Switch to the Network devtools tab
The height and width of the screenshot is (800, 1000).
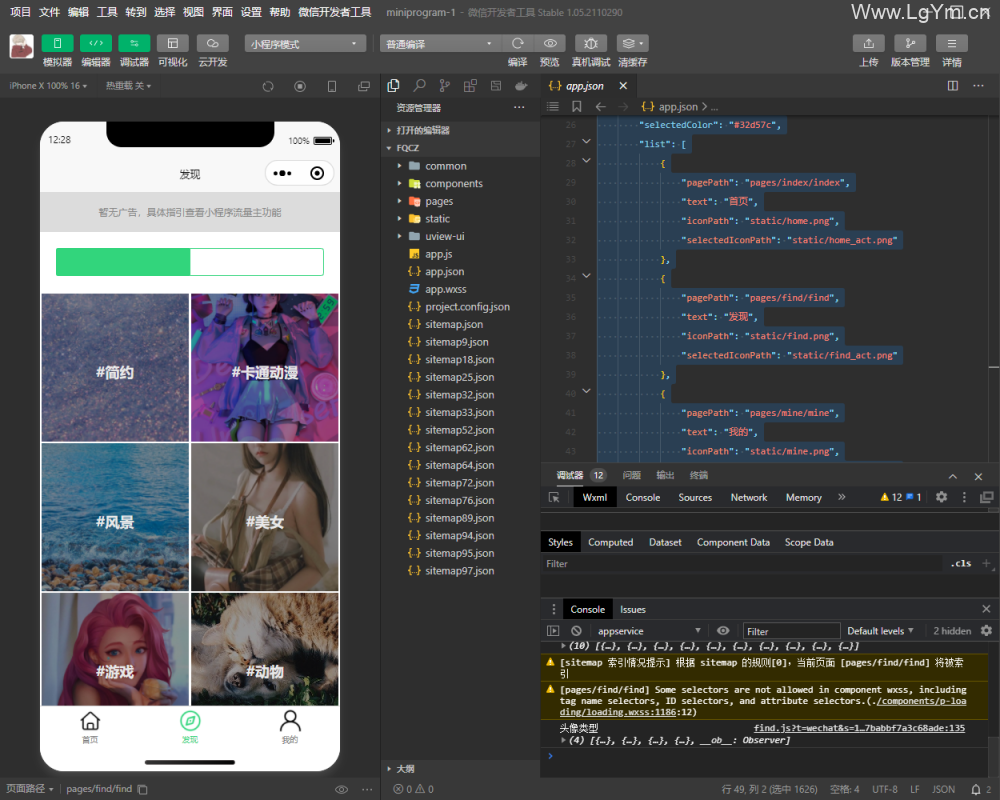[x=749, y=498]
